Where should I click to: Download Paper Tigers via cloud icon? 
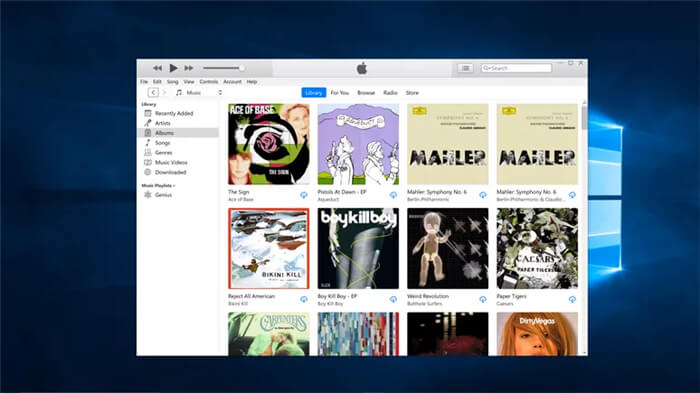(572, 299)
